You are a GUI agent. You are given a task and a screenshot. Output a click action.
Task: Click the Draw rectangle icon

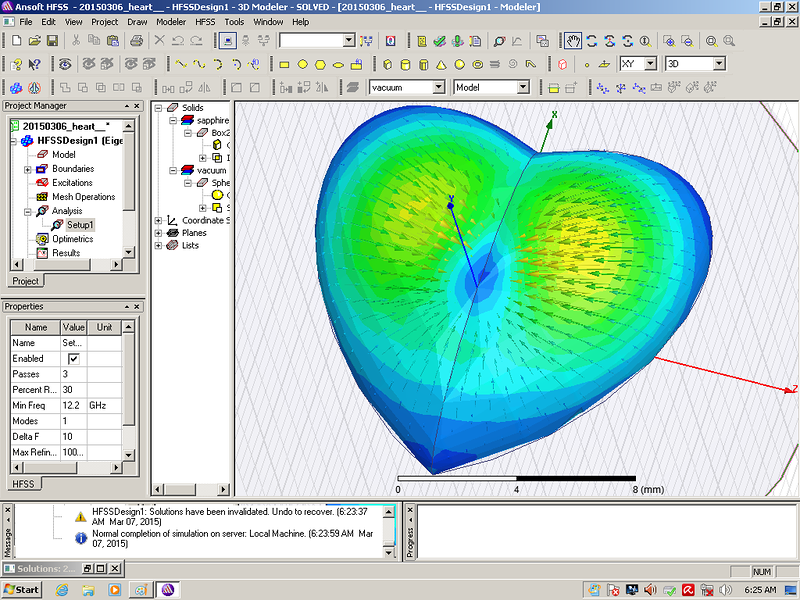[284, 64]
